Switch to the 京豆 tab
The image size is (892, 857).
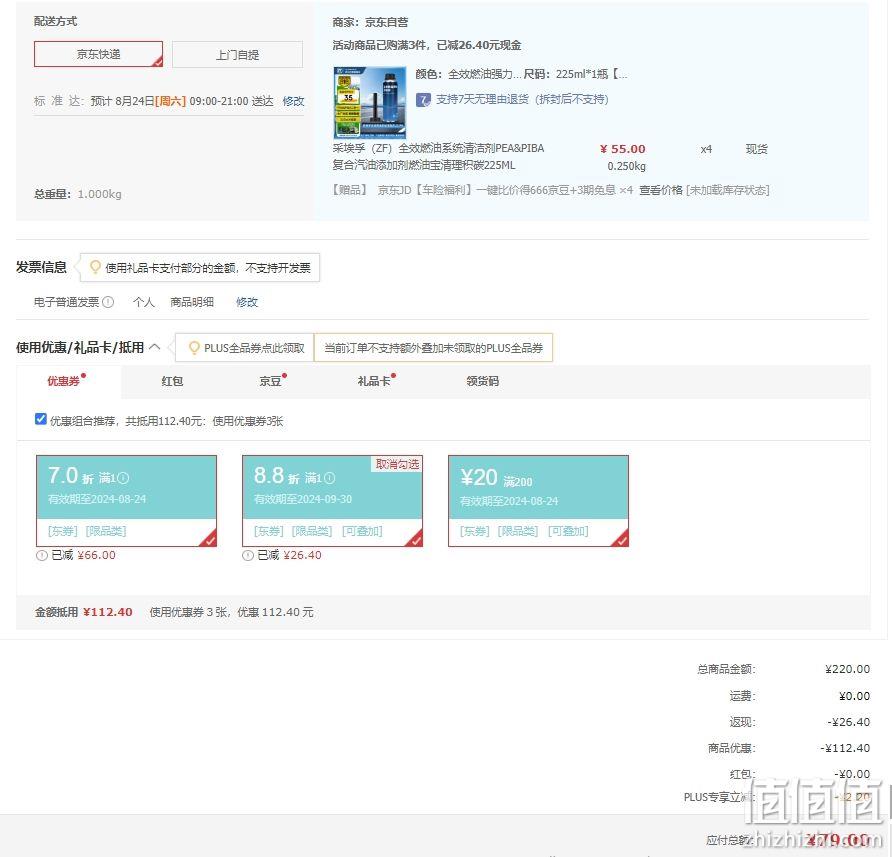[x=270, y=381]
